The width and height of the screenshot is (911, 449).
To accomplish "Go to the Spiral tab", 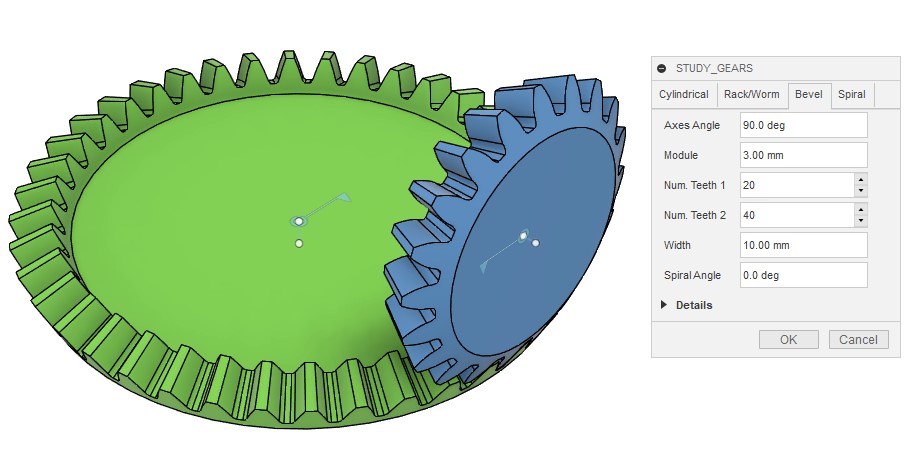I will [852, 95].
